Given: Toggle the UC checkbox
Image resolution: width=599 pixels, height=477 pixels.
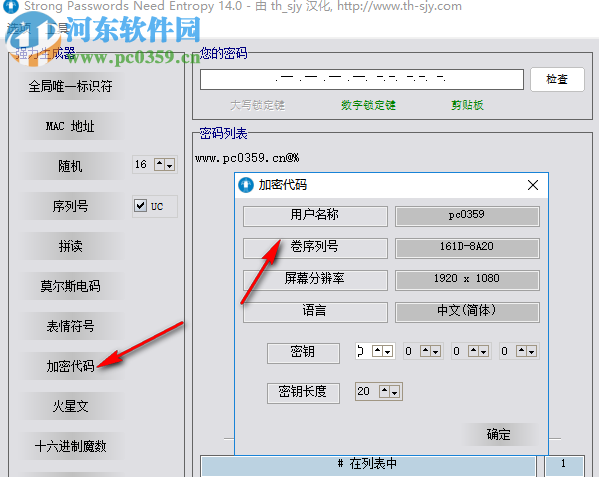Looking at the screenshot, I should 140,206.
